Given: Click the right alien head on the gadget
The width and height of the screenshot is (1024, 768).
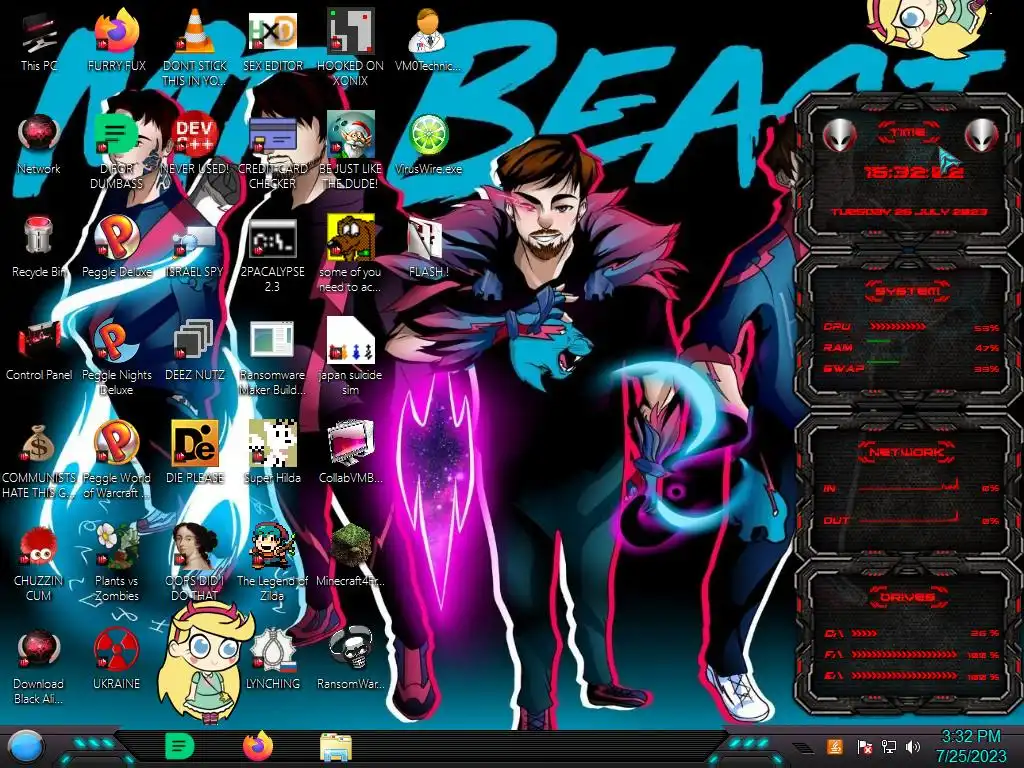Looking at the screenshot, I should (982, 135).
